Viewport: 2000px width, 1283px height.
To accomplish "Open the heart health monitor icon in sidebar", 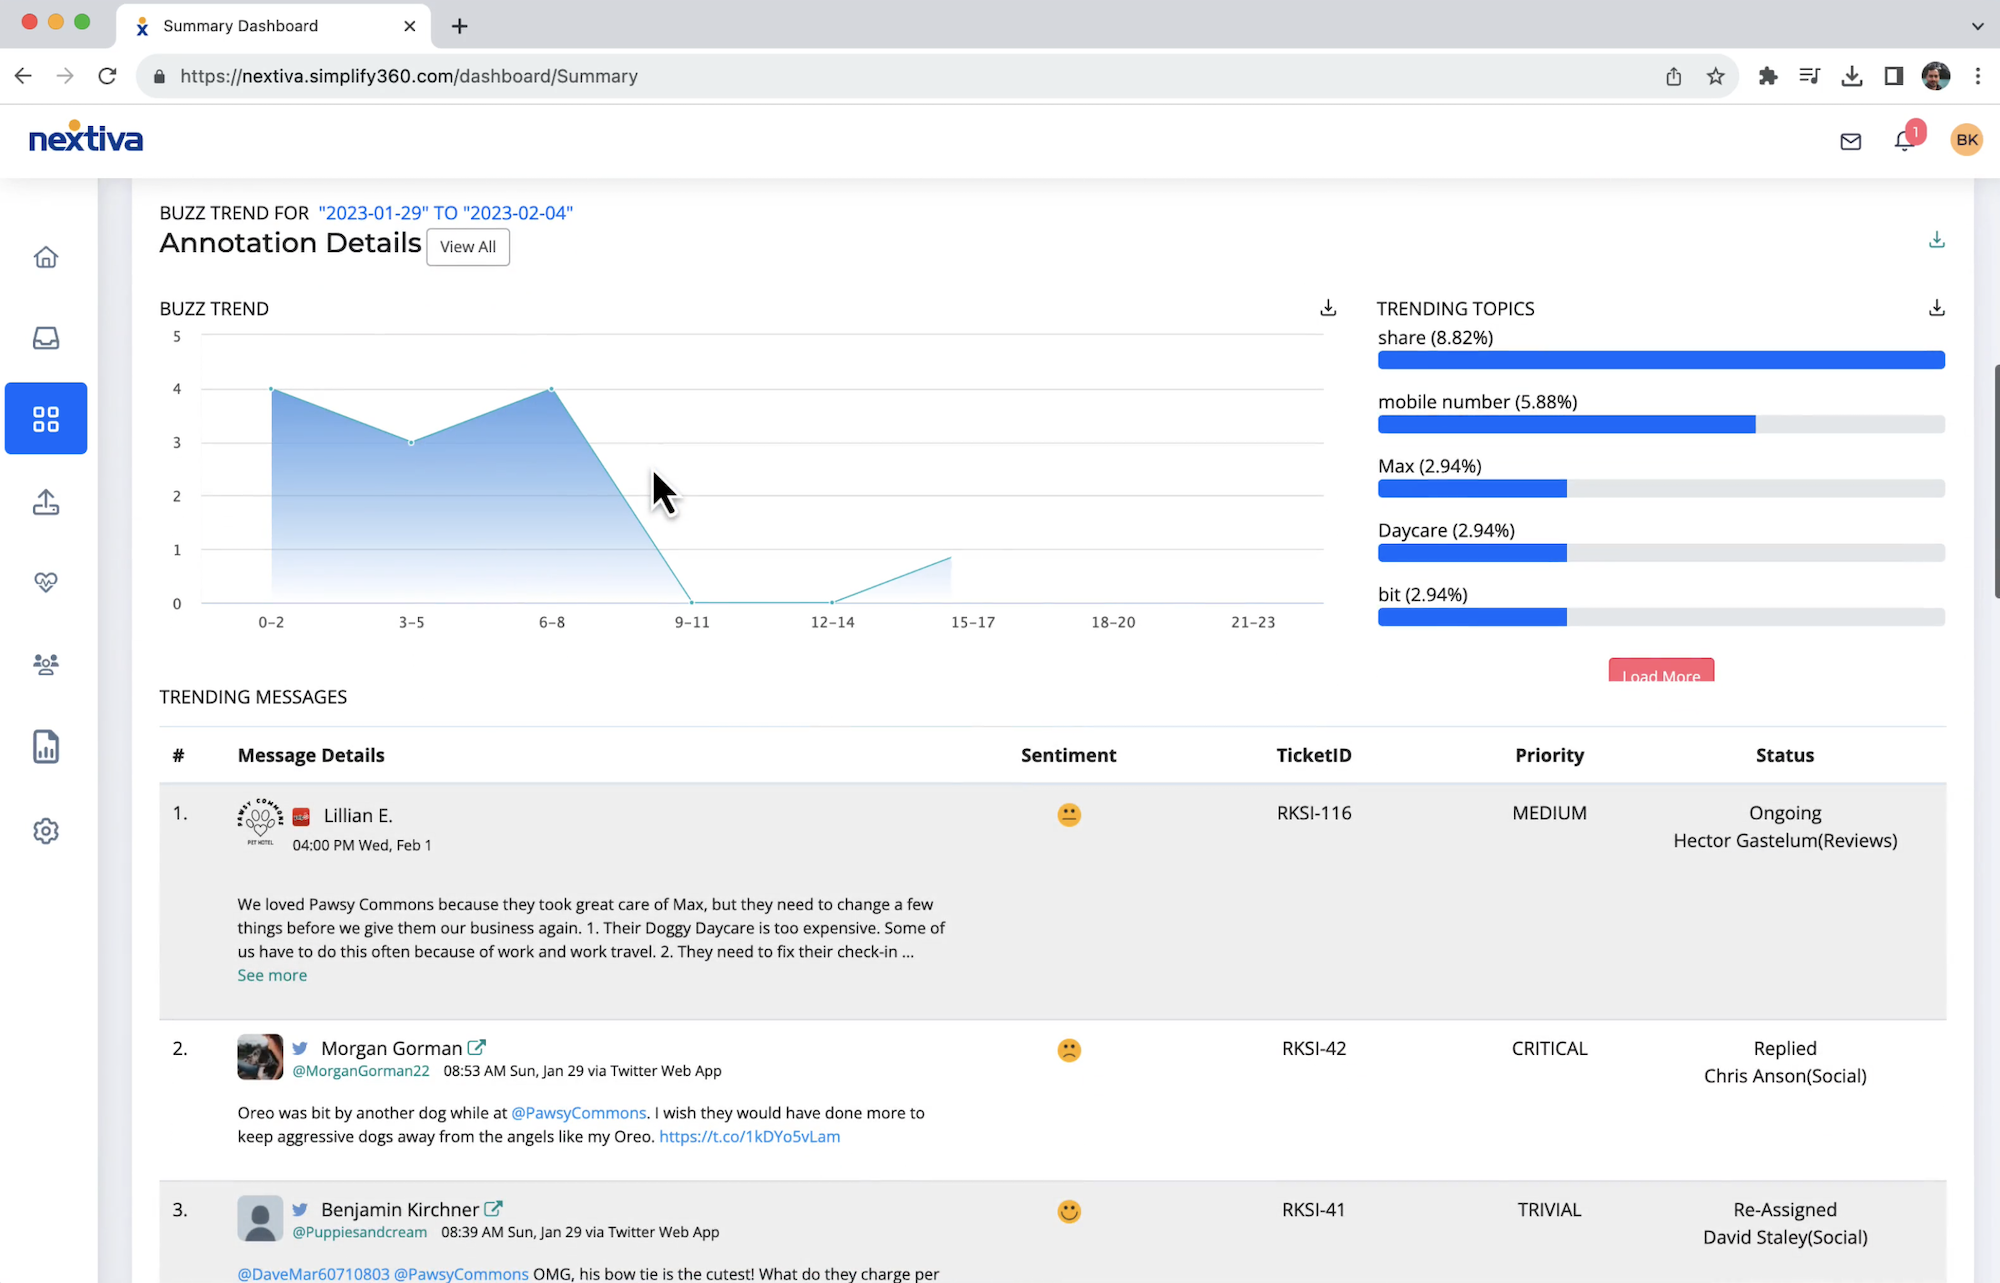I will click(46, 582).
